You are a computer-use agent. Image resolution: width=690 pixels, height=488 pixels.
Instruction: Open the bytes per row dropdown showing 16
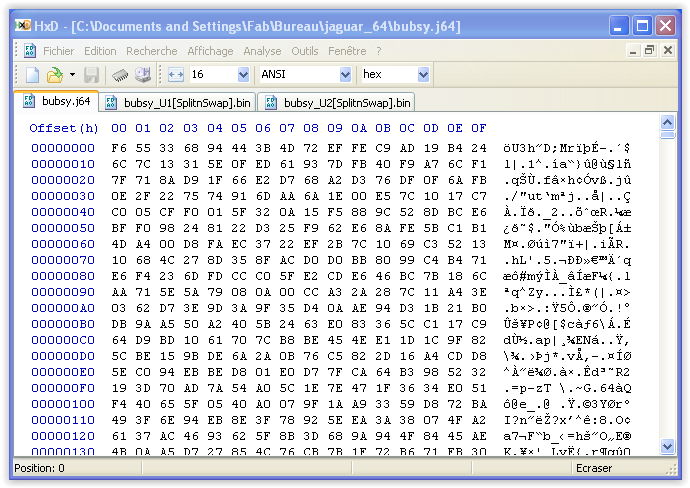pyautogui.click(x=243, y=74)
